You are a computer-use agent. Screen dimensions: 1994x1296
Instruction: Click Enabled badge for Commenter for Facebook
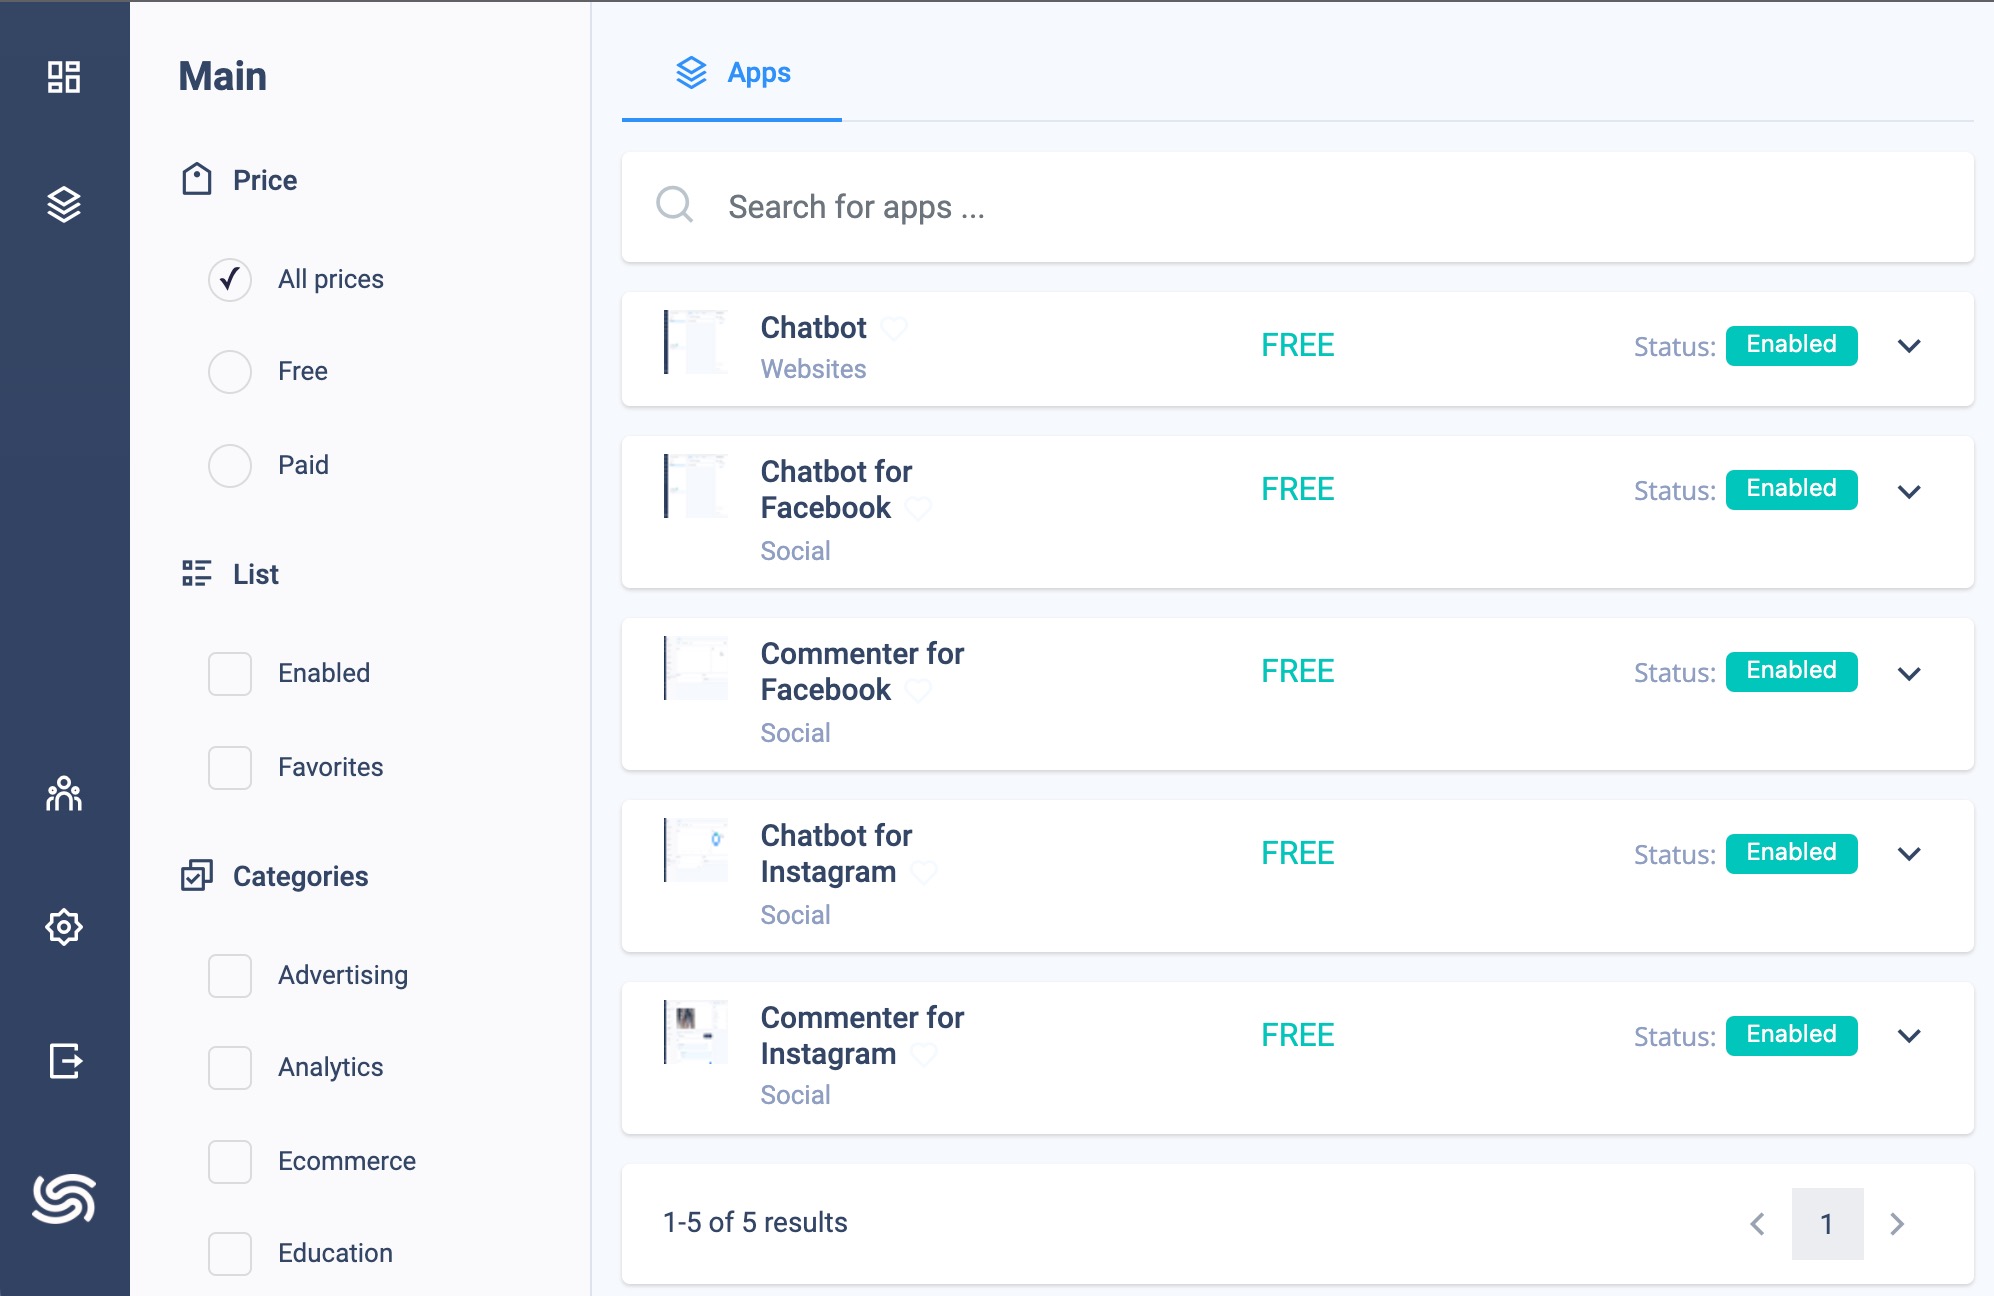click(x=1791, y=671)
